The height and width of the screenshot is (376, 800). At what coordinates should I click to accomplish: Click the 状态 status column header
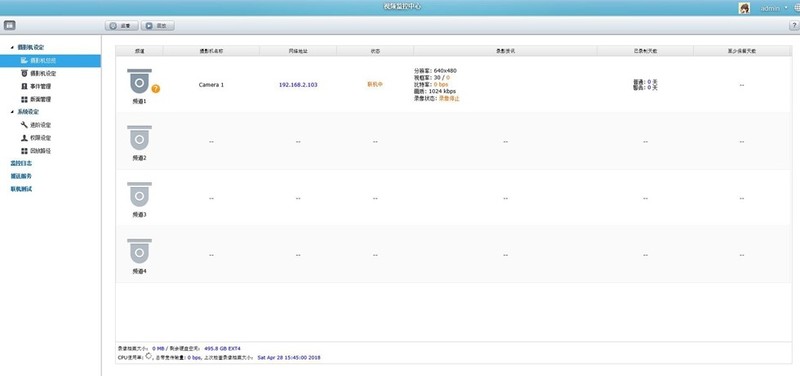pyautogui.click(x=375, y=51)
